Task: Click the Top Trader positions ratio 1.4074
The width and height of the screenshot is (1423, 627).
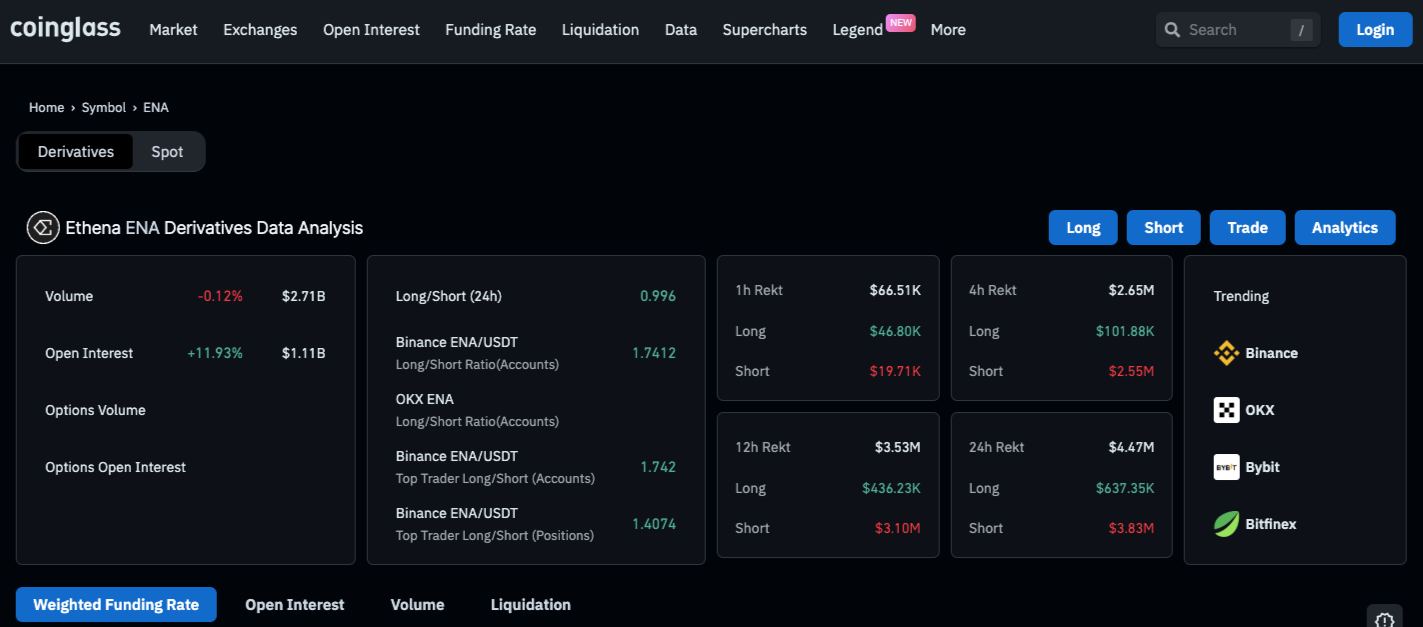Action: click(x=654, y=524)
